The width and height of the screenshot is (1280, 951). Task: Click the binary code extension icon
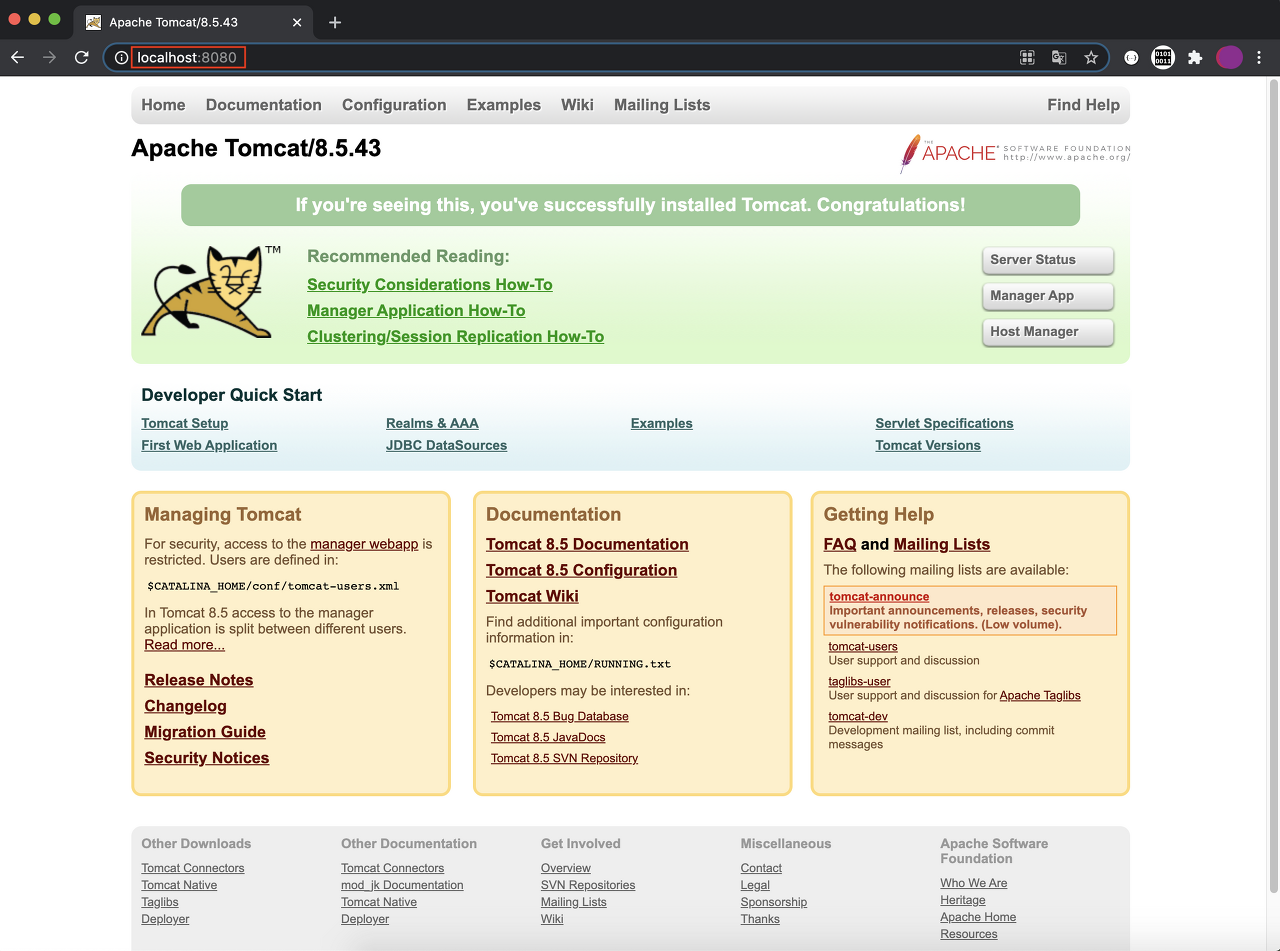tap(1163, 58)
